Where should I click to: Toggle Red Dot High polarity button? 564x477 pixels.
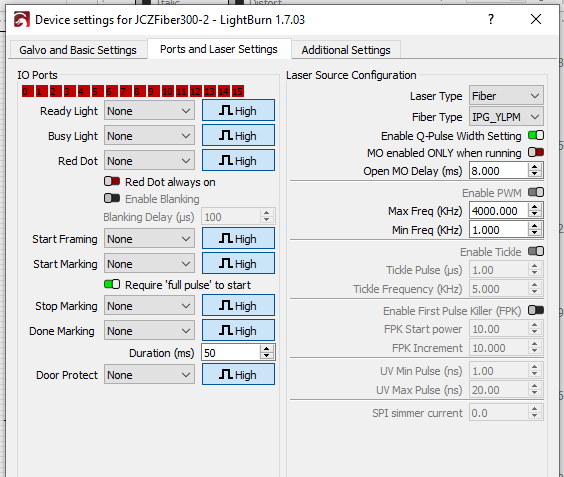click(238, 160)
